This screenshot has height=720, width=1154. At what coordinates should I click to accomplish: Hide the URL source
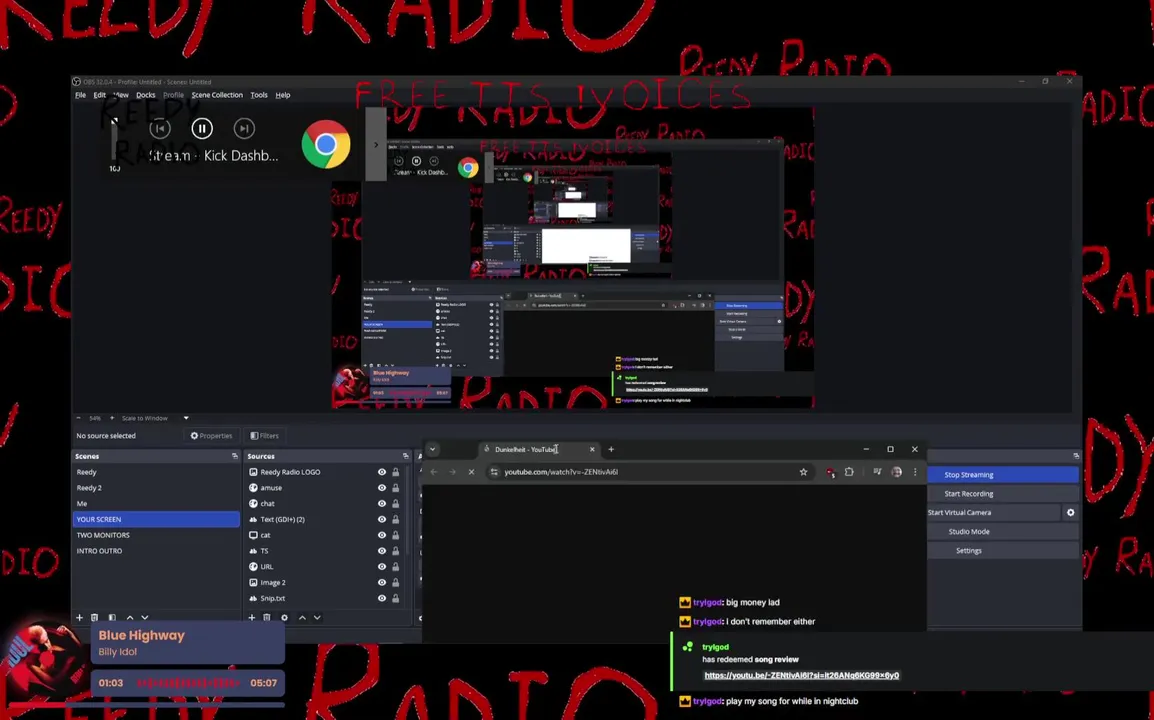381,567
